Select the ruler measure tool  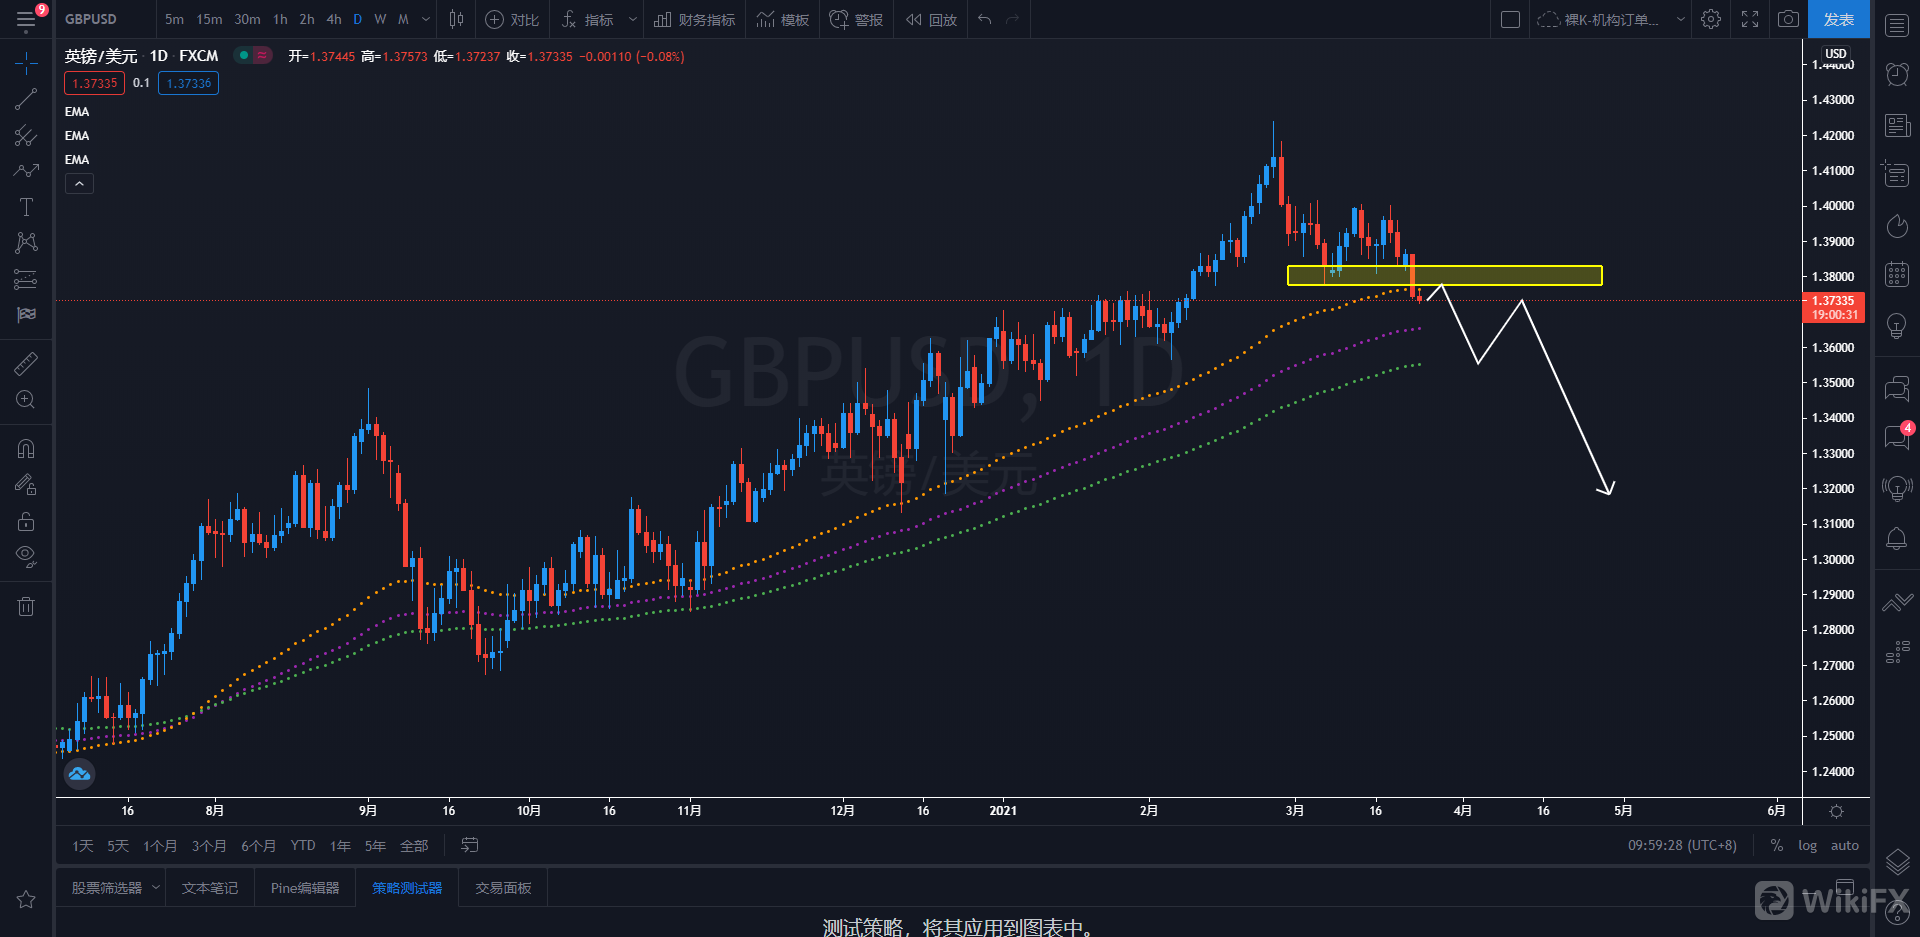point(26,364)
